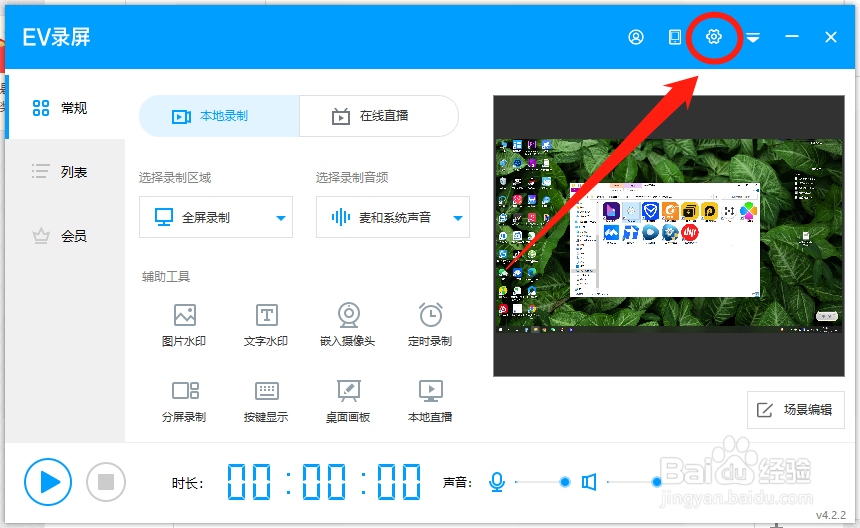The image size is (860, 528).
Task: Click the mobile phone icon in title bar
Action: click(x=675, y=37)
